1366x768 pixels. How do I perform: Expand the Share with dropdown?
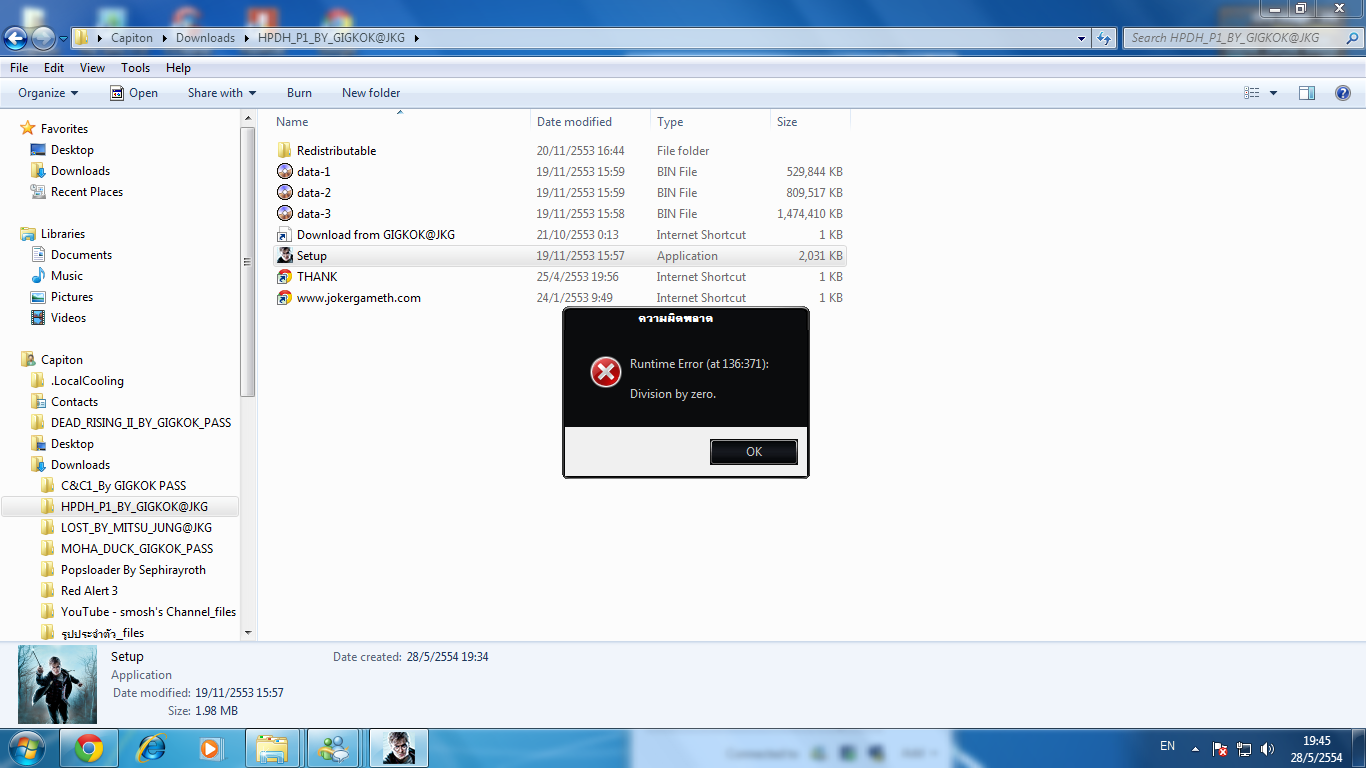click(222, 93)
